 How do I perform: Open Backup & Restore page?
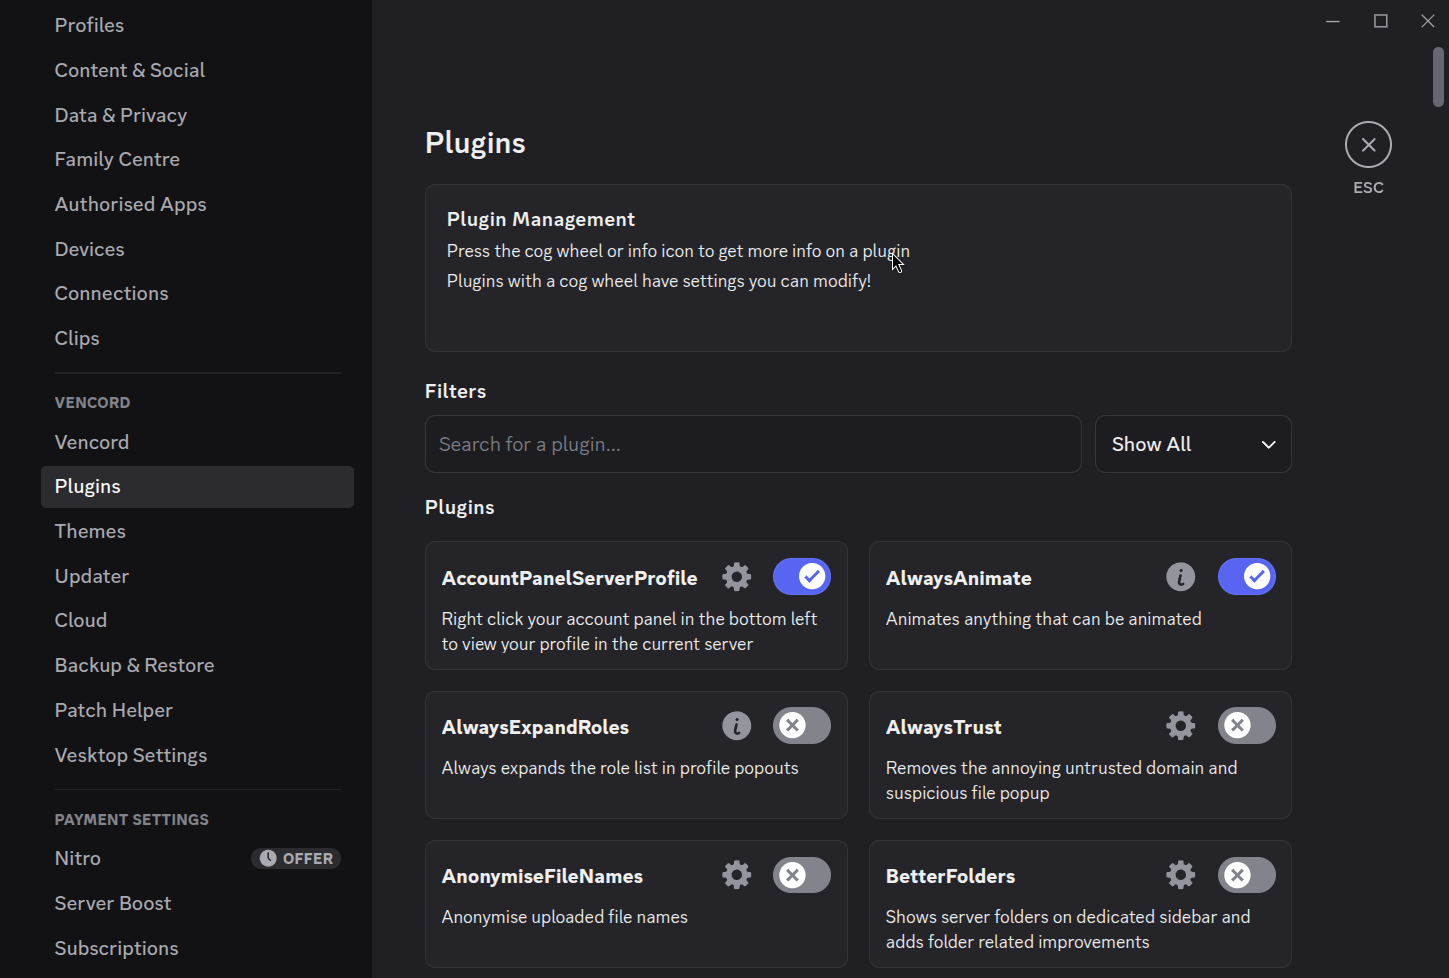pyautogui.click(x=197, y=665)
